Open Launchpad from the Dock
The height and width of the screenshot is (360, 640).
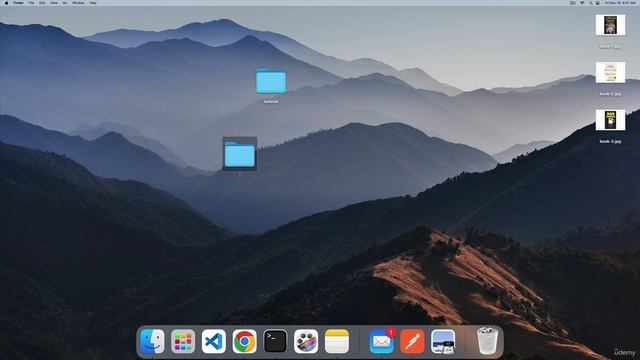point(183,341)
